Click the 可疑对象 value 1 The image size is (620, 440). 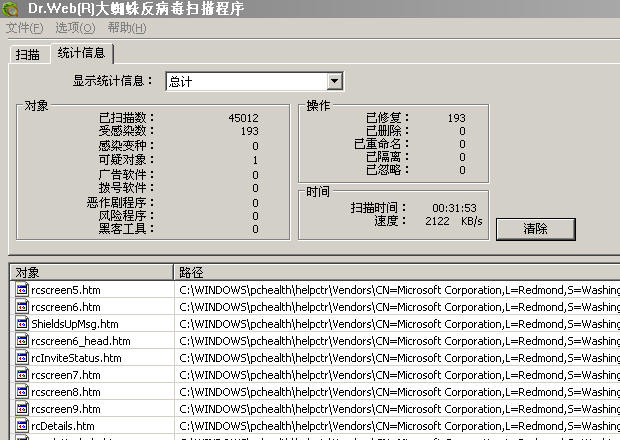(255, 160)
